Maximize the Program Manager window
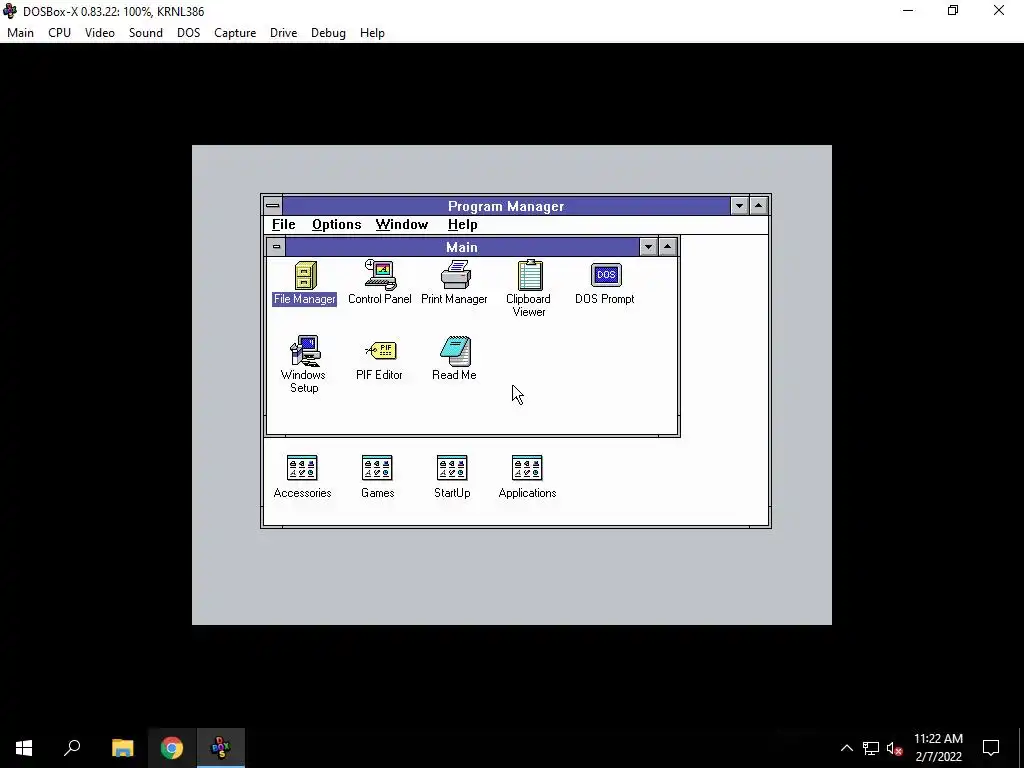The height and width of the screenshot is (768, 1024). [758, 206]
